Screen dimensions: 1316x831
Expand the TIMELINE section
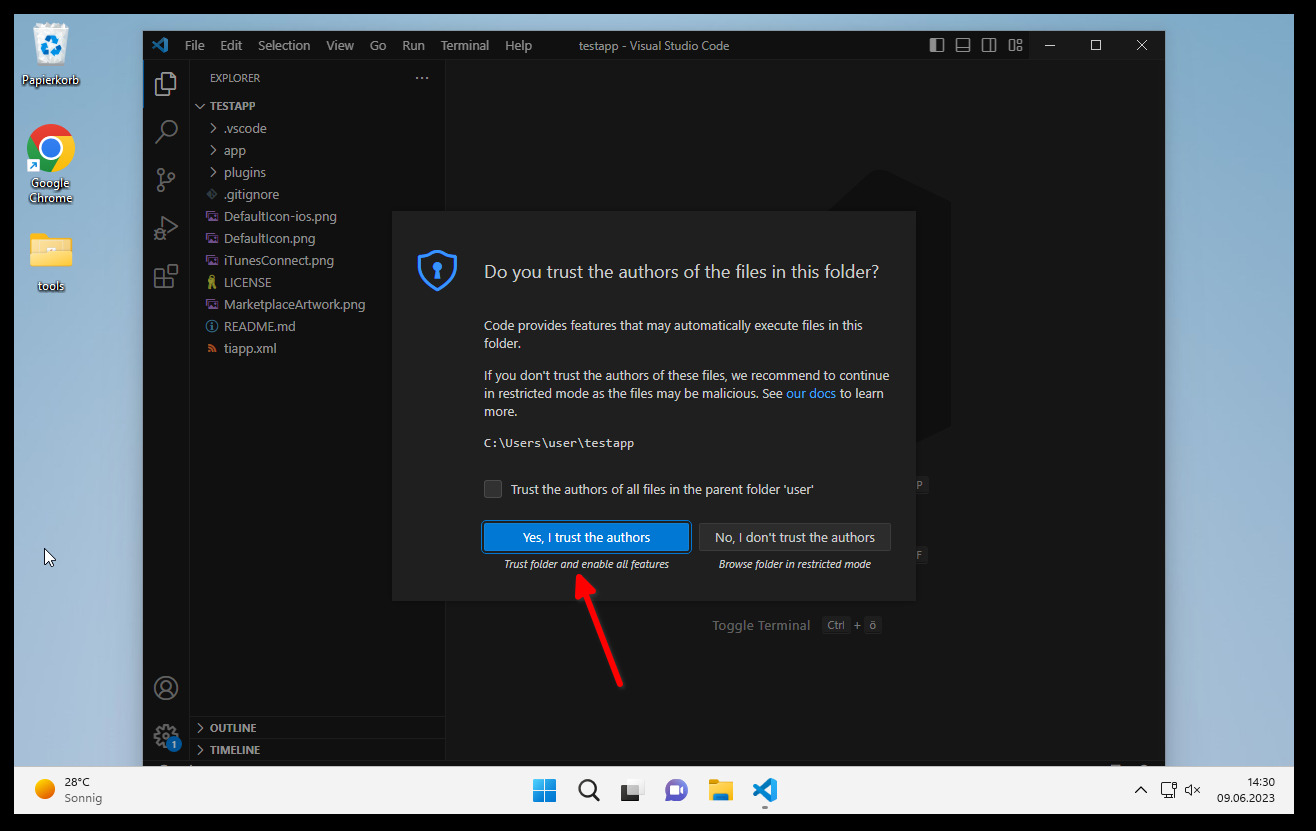pos(317,750)
